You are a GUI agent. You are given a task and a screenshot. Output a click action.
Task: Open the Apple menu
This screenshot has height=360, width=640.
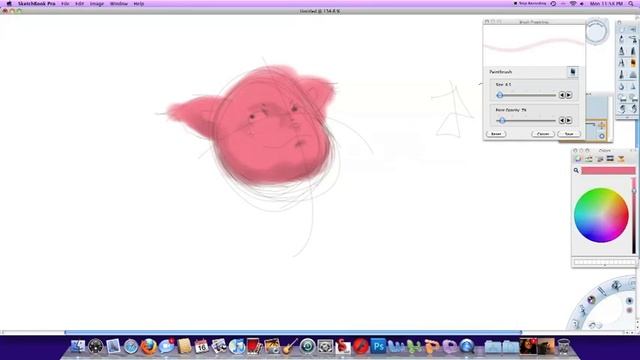point(9,4)
